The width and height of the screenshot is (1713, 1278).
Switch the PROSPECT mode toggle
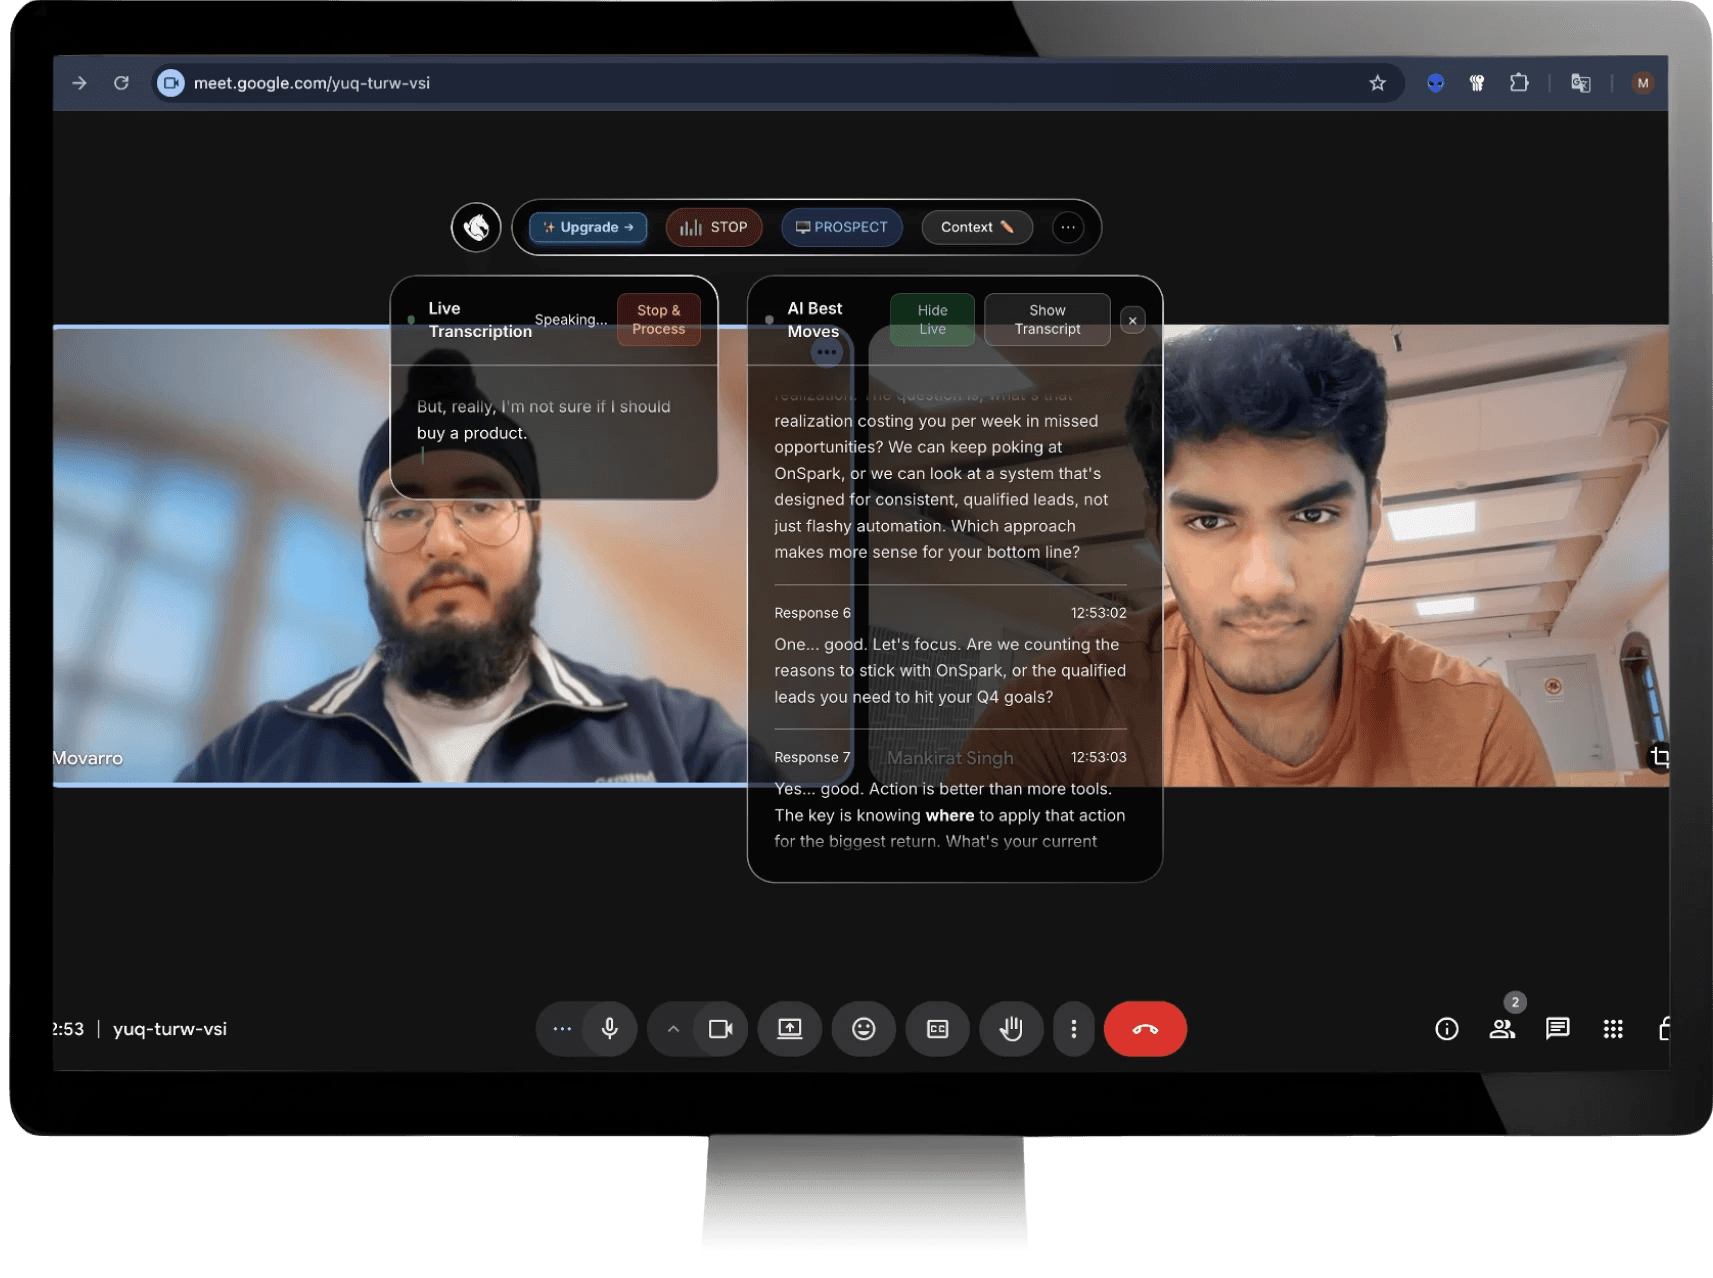842,227
